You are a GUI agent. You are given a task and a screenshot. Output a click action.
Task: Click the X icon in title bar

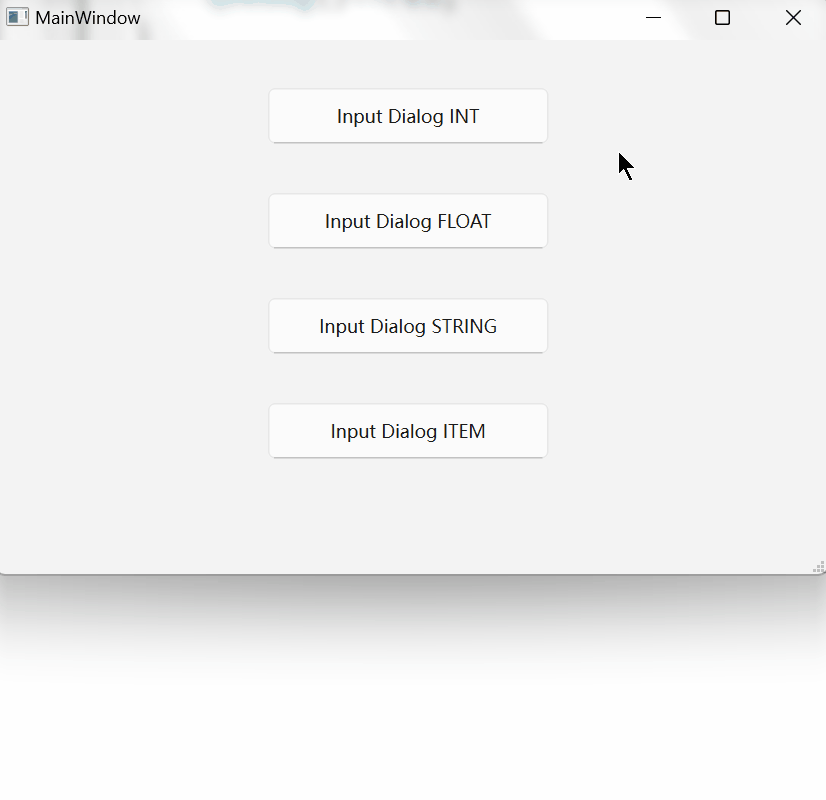[793, 18]
